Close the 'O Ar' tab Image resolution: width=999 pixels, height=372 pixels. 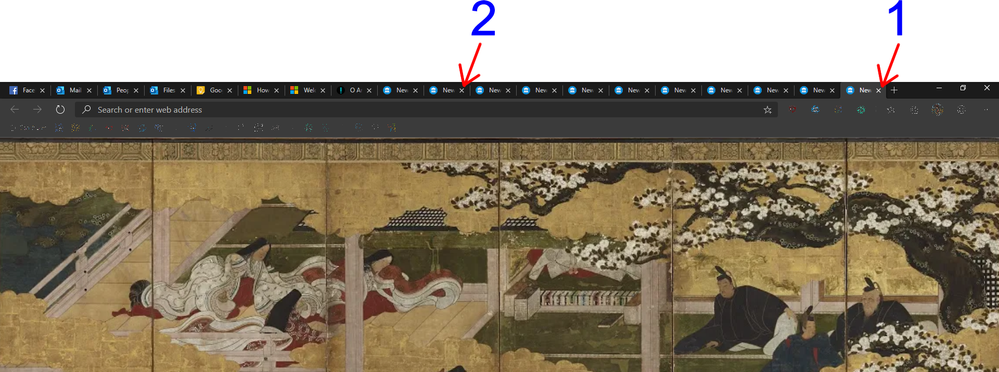click(x=369, y=90)
